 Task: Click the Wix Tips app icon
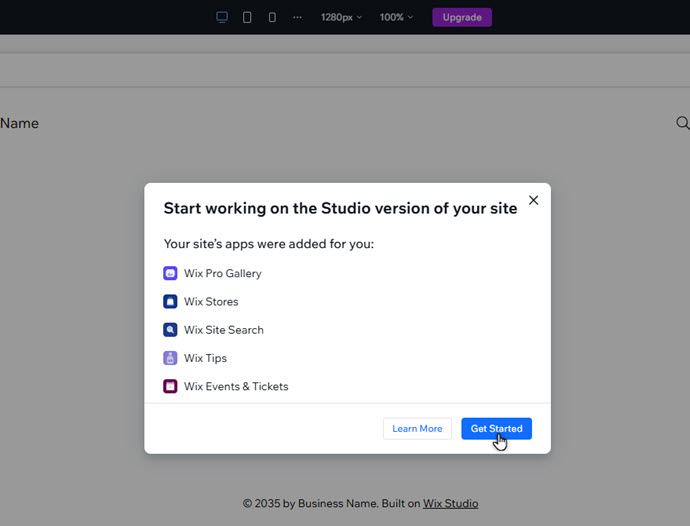170,358
